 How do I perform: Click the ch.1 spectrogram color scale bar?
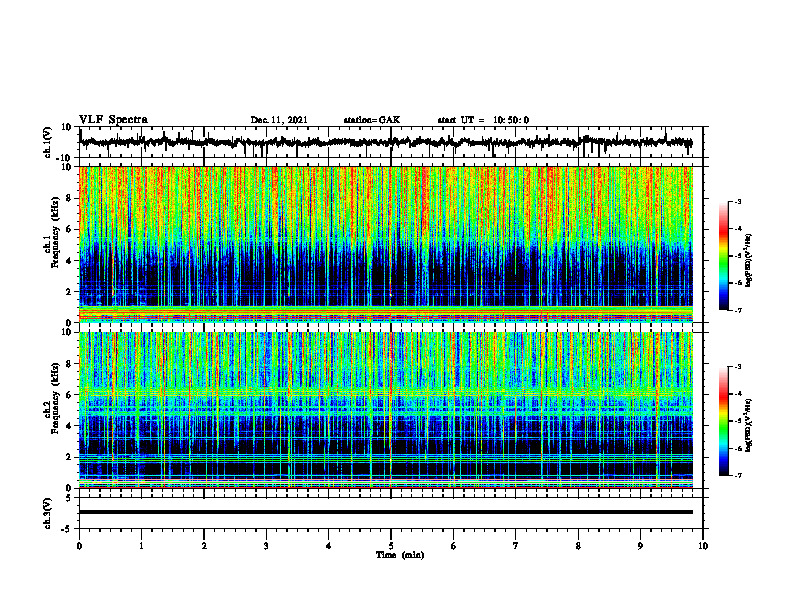coord(724,256)
